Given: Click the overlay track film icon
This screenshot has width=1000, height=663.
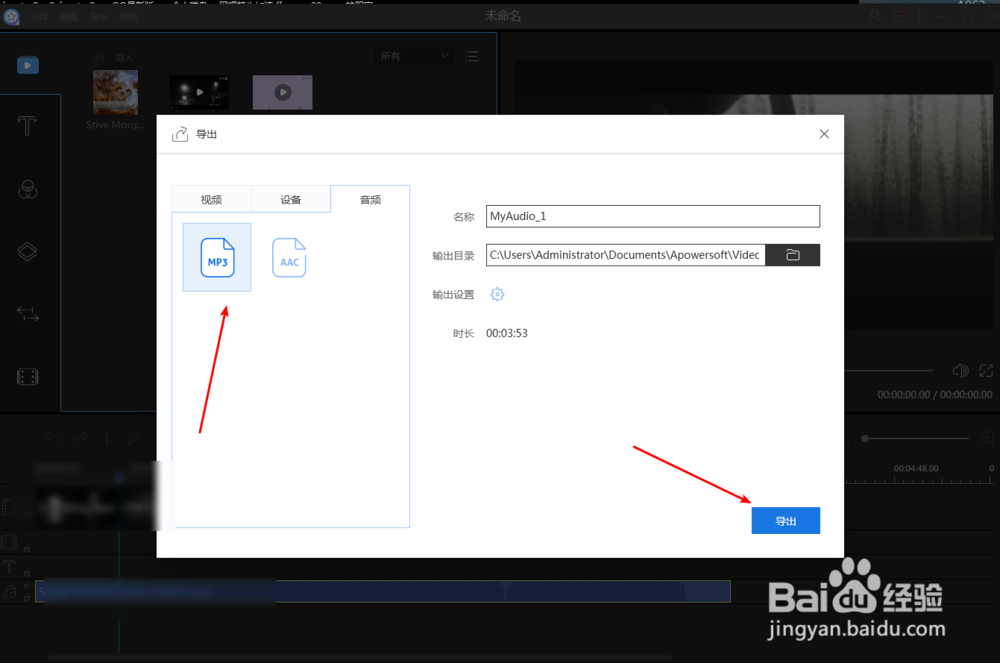Looking at the screenshot, I should coord(10,543).
